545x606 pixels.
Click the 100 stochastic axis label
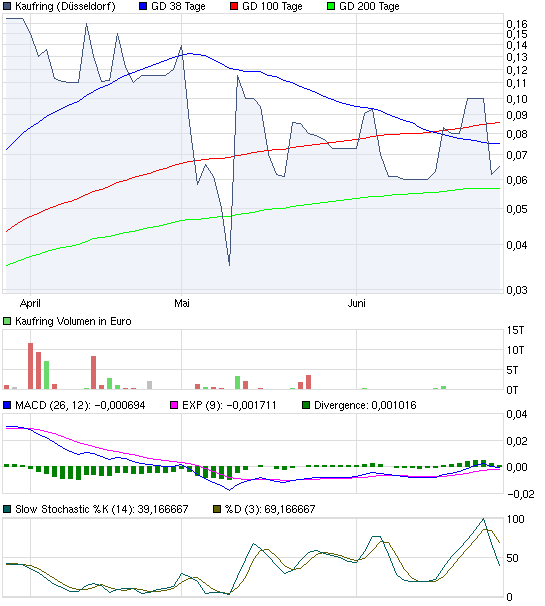516,519
